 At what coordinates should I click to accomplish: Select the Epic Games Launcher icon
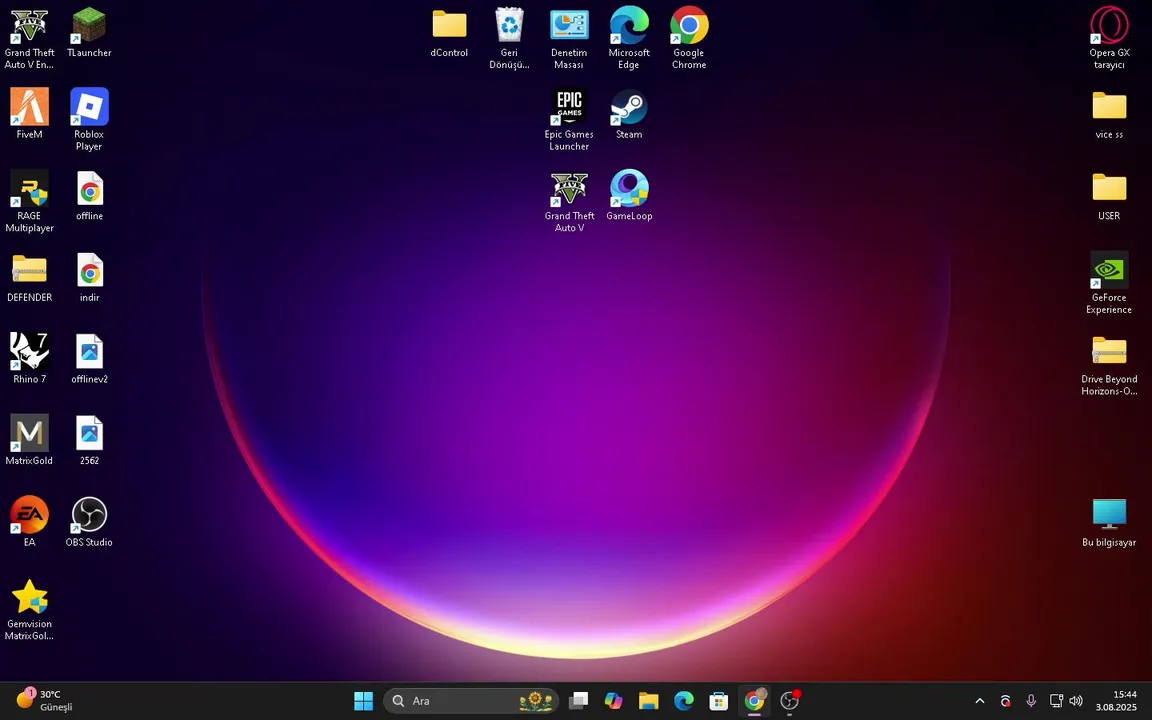pos(569,120)
